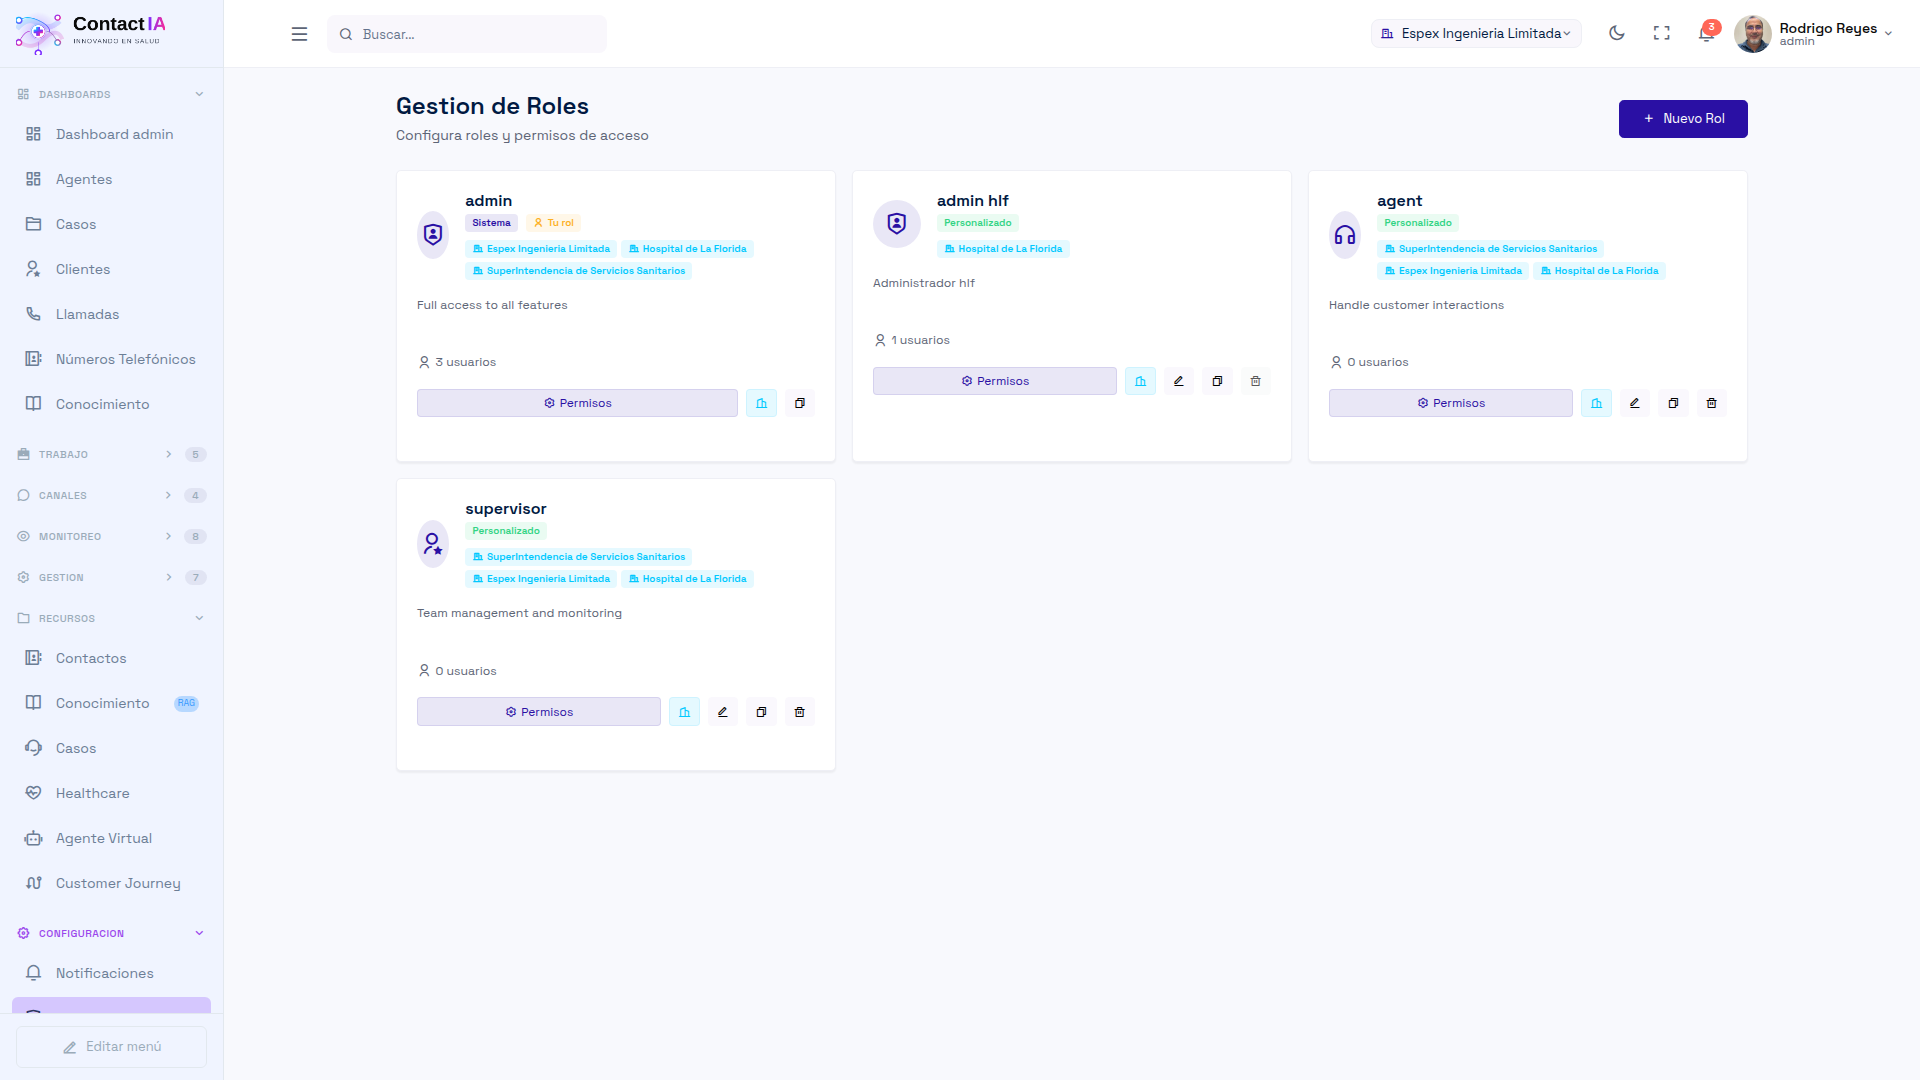This screenshot has height=1080, width=1920.
Task: Open the notifications bell in header
Action: (1706, 34)
